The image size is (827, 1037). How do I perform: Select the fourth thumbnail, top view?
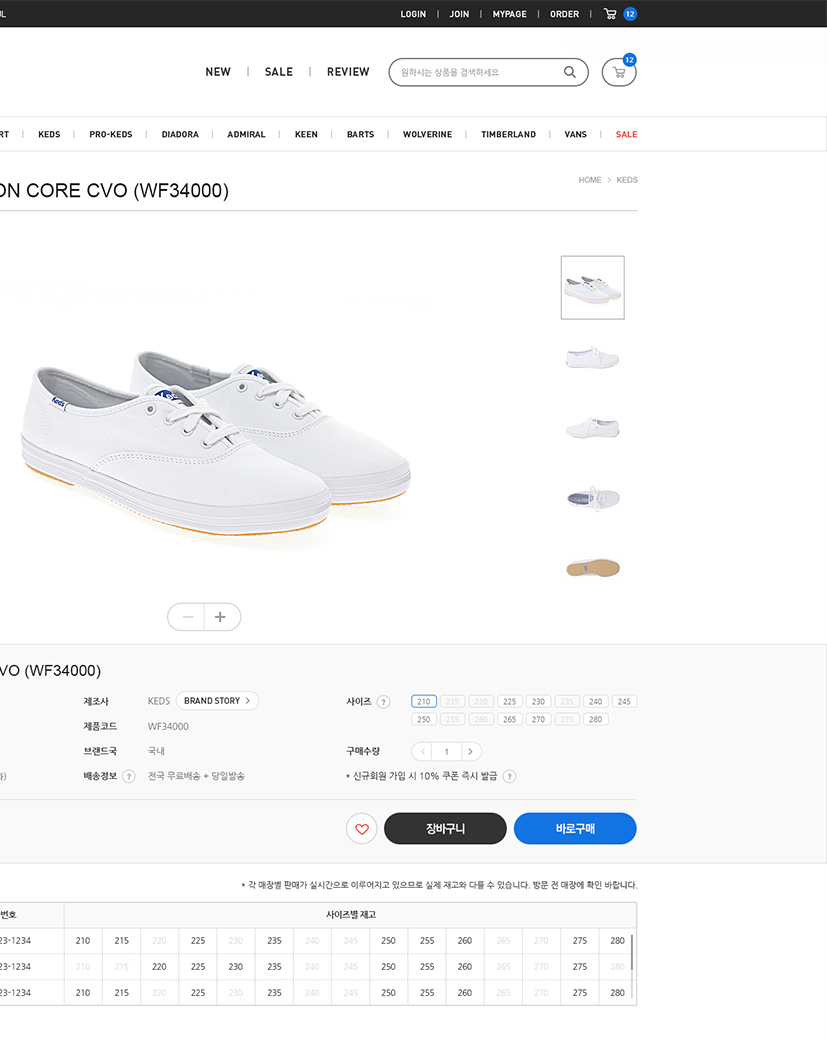click(593, 498)
